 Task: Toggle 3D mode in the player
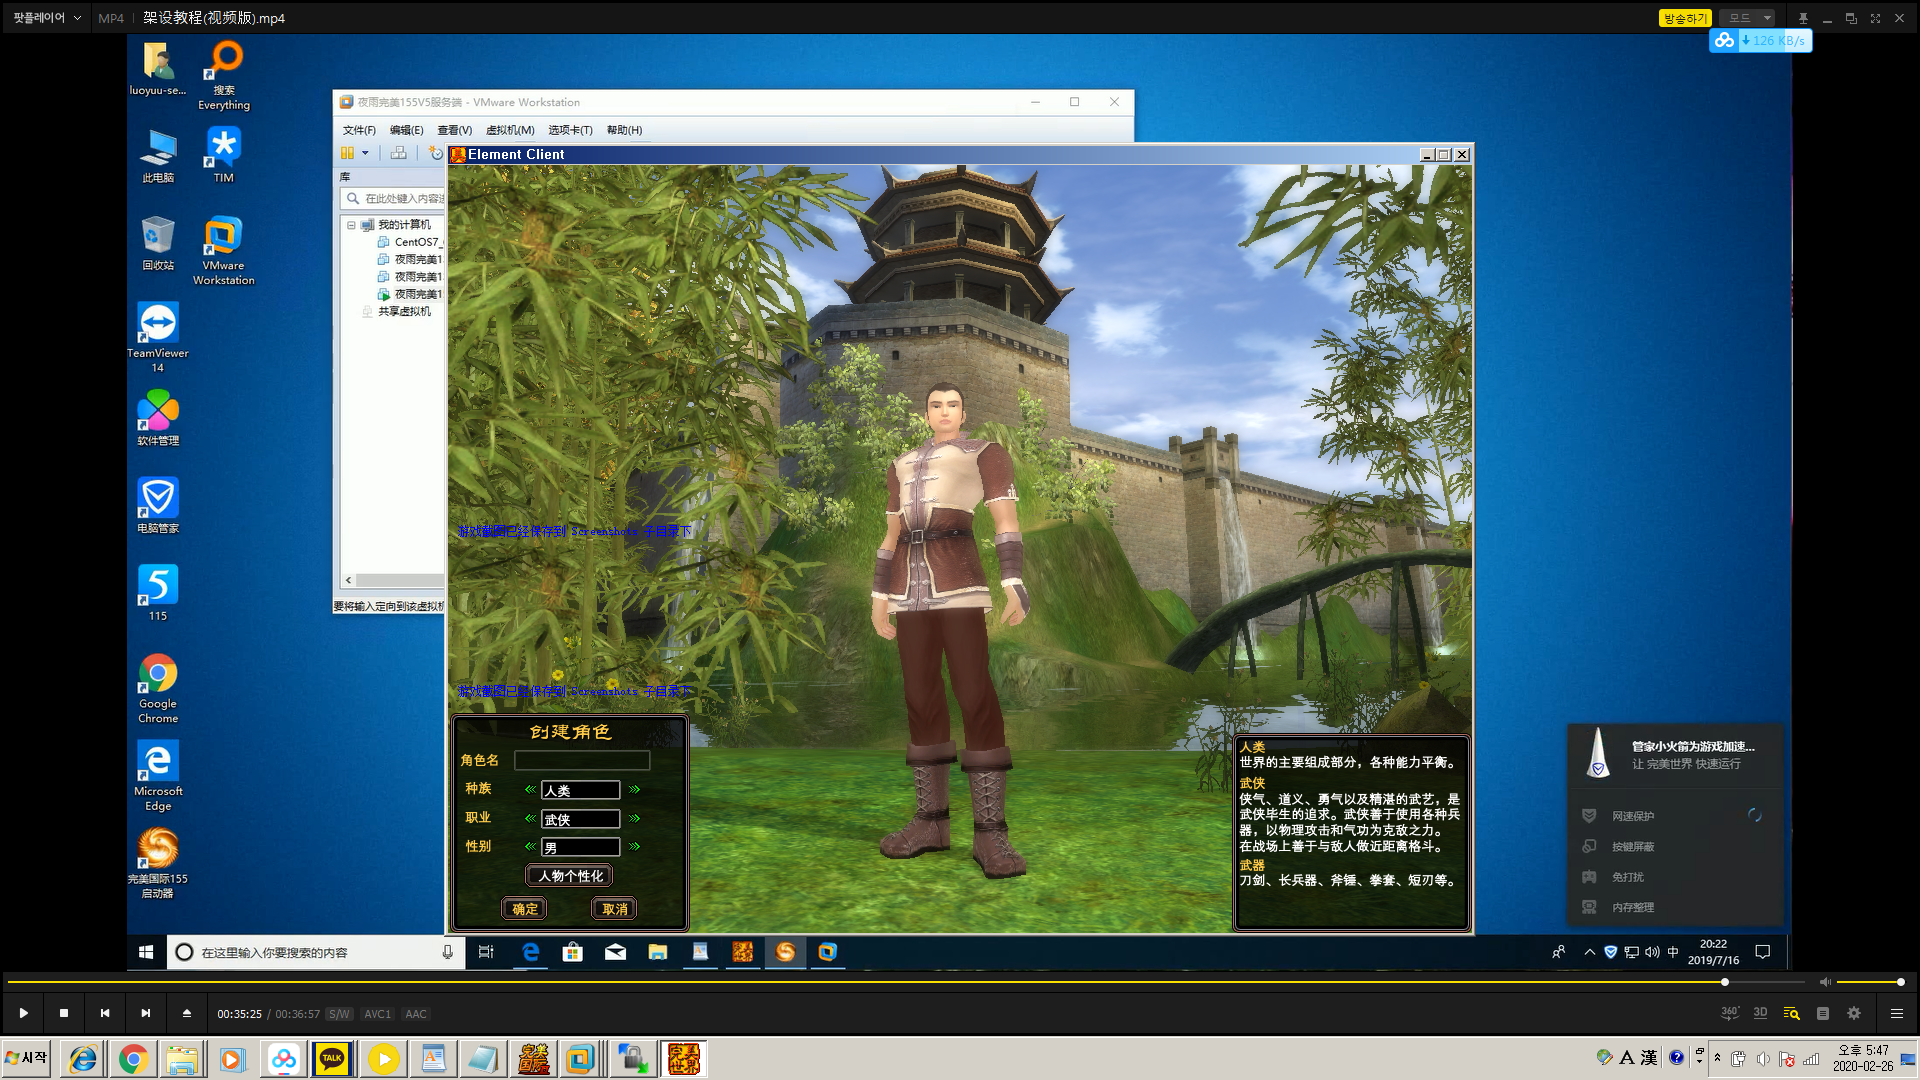(1760, 1013)
